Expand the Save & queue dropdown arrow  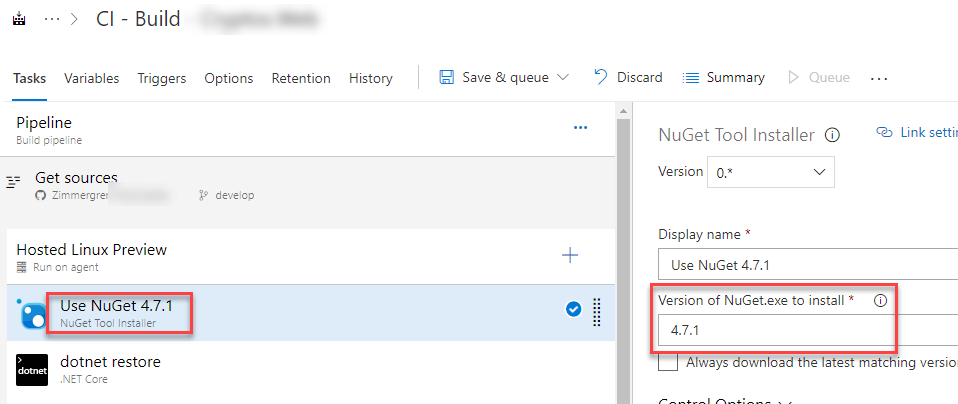pos(562,77)
